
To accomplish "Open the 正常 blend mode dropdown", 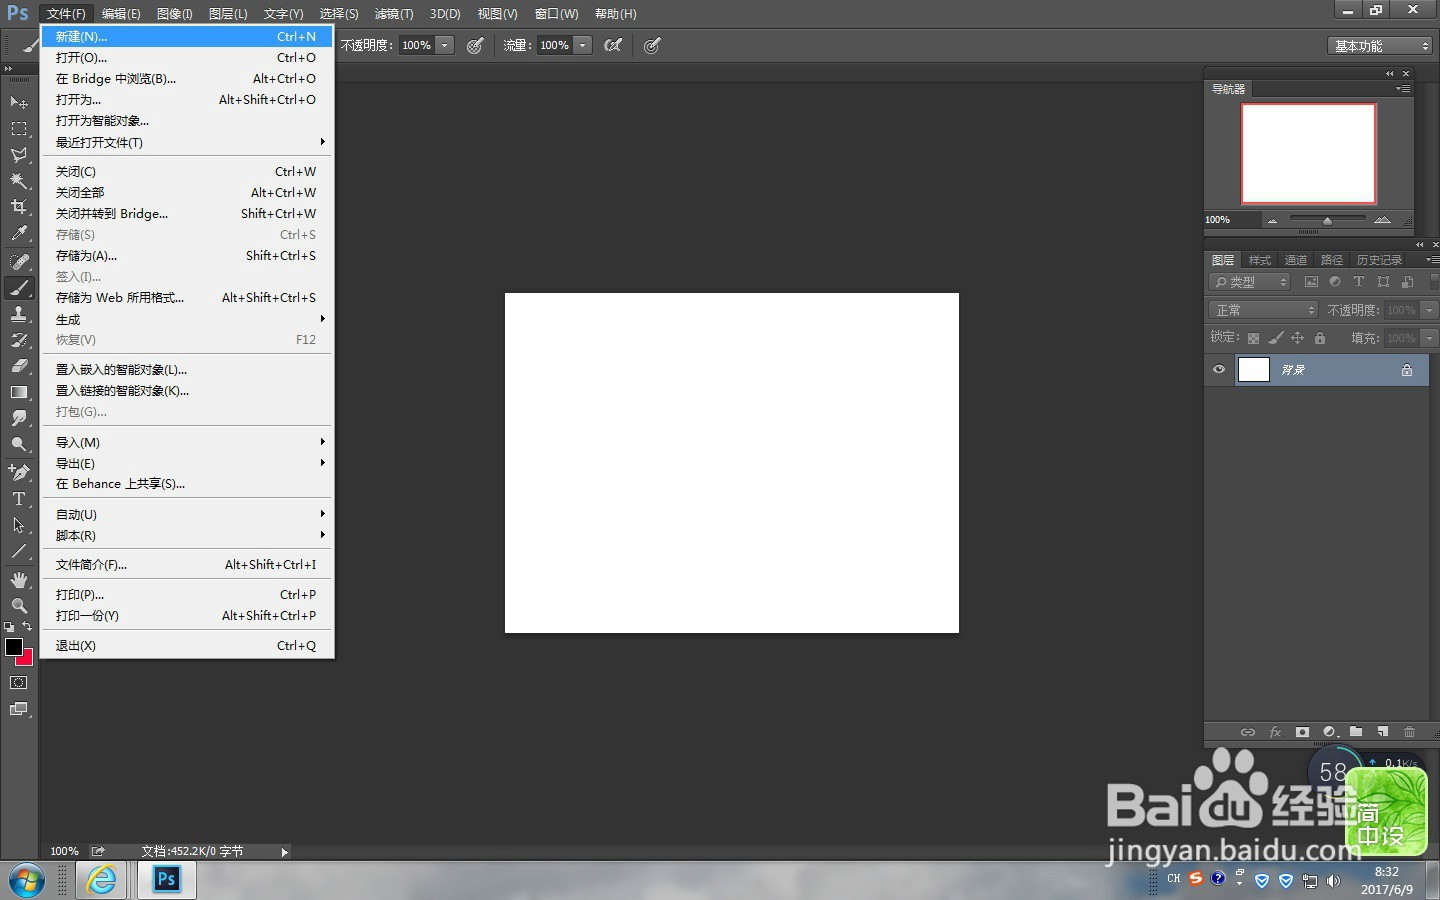I will 1264,310.
